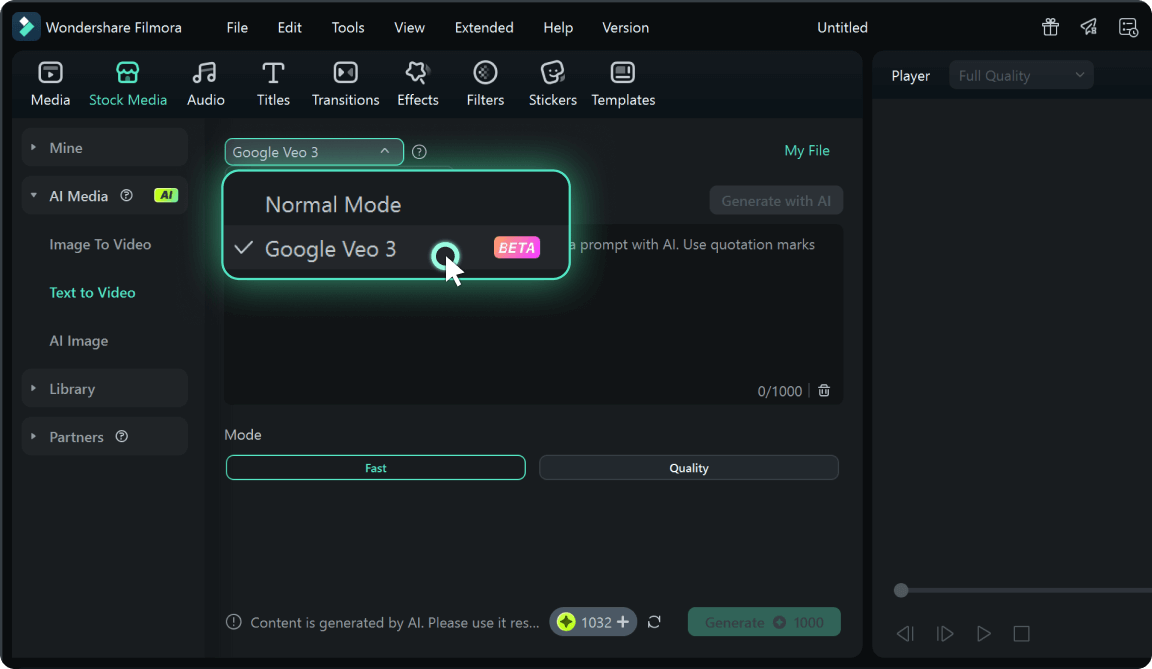Step back one frame in Player
Image resolution: width=1152 pixels, height=669 pixels.
click(905, 633)
